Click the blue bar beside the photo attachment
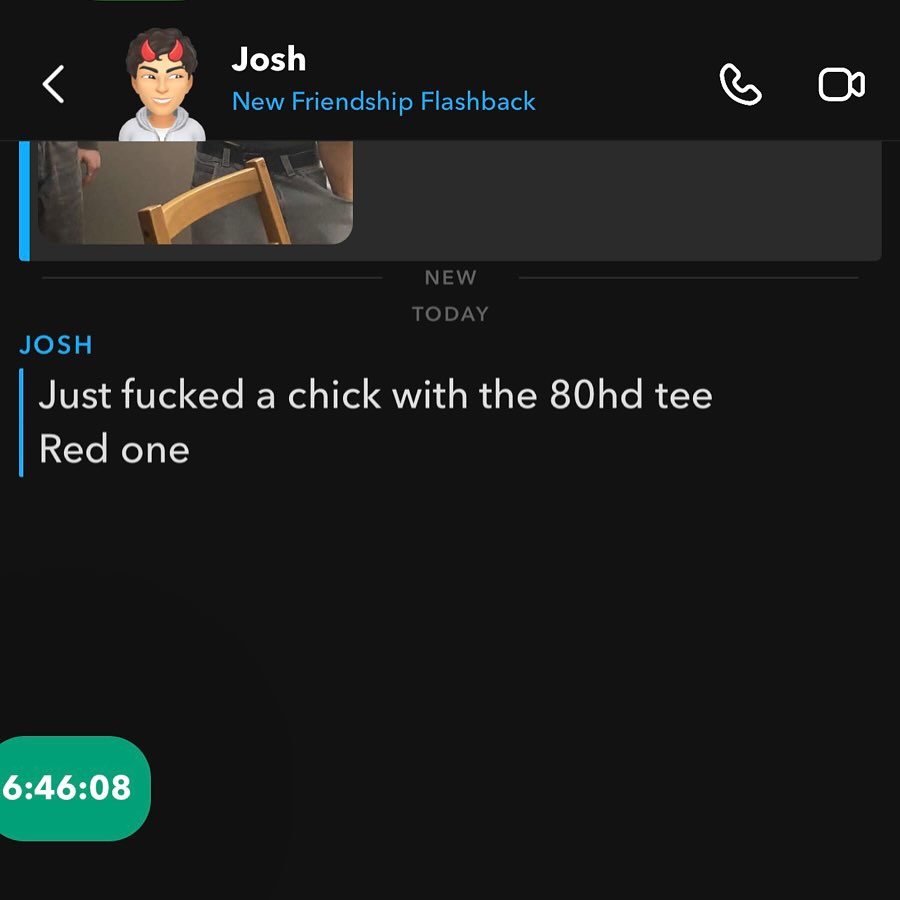The width and height of the screenshot is (900, 900). pos(24,201)
